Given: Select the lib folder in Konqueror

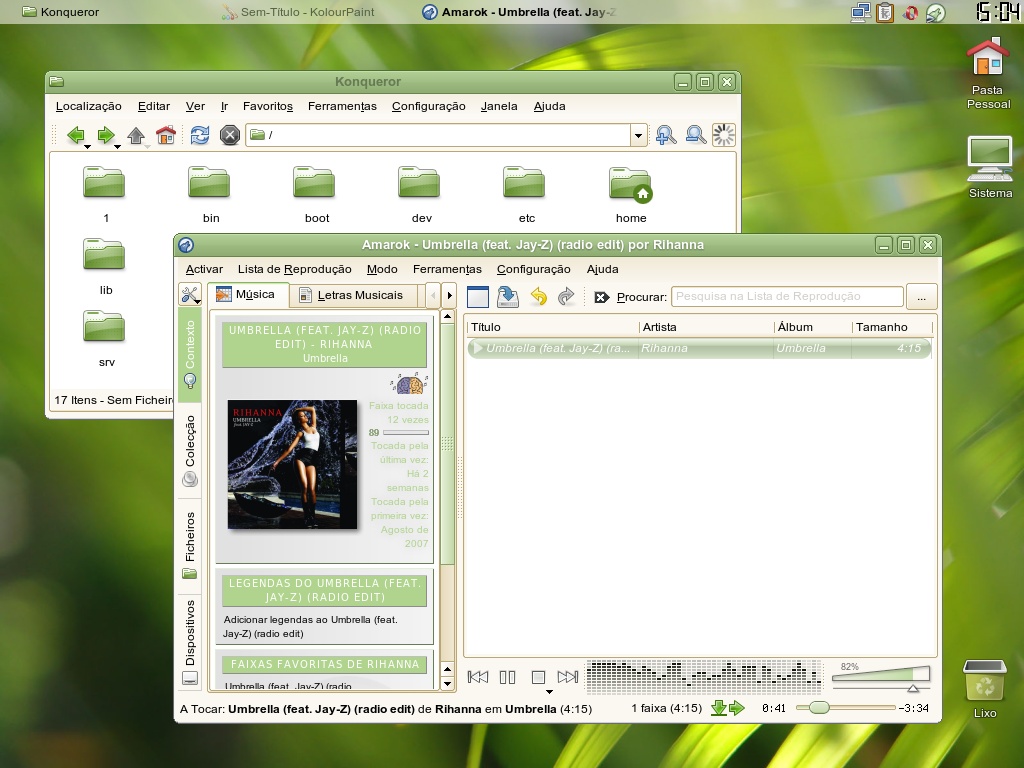Looking at the screenshot, I should [104, 265].
